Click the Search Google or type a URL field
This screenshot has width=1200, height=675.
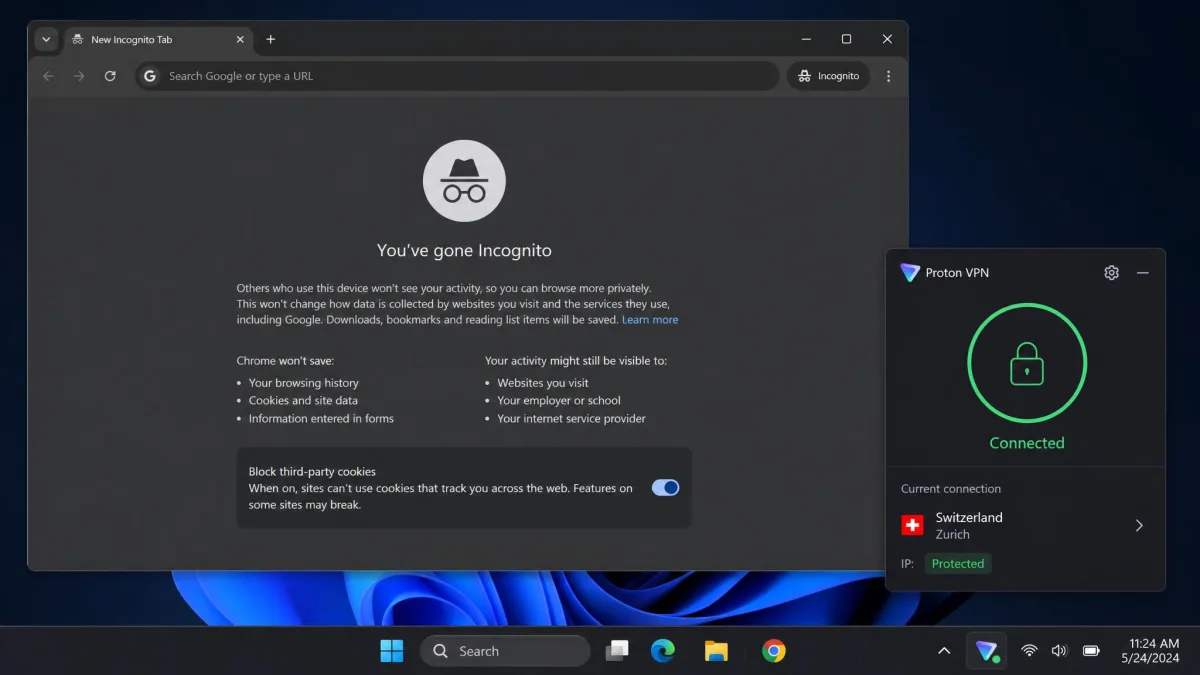(x=458, y=76)
